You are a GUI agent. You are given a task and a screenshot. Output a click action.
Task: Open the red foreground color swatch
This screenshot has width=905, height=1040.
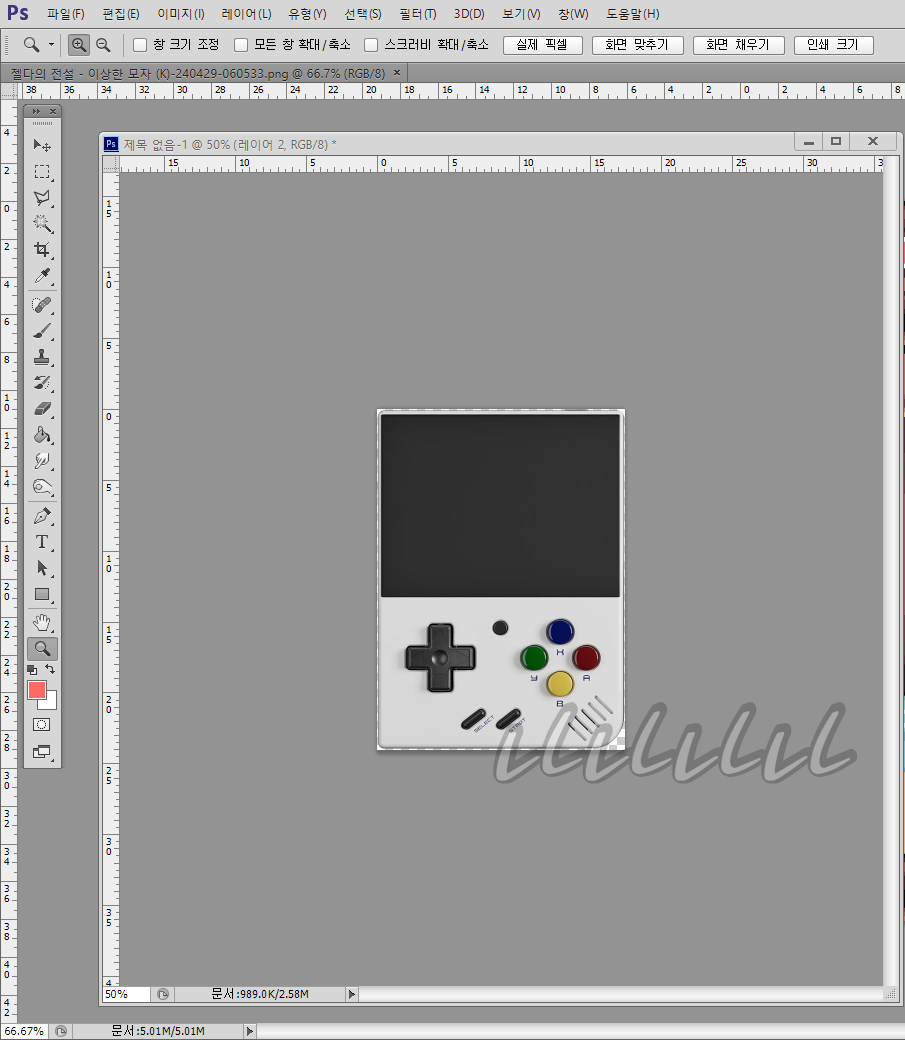[x=36, y=689]
